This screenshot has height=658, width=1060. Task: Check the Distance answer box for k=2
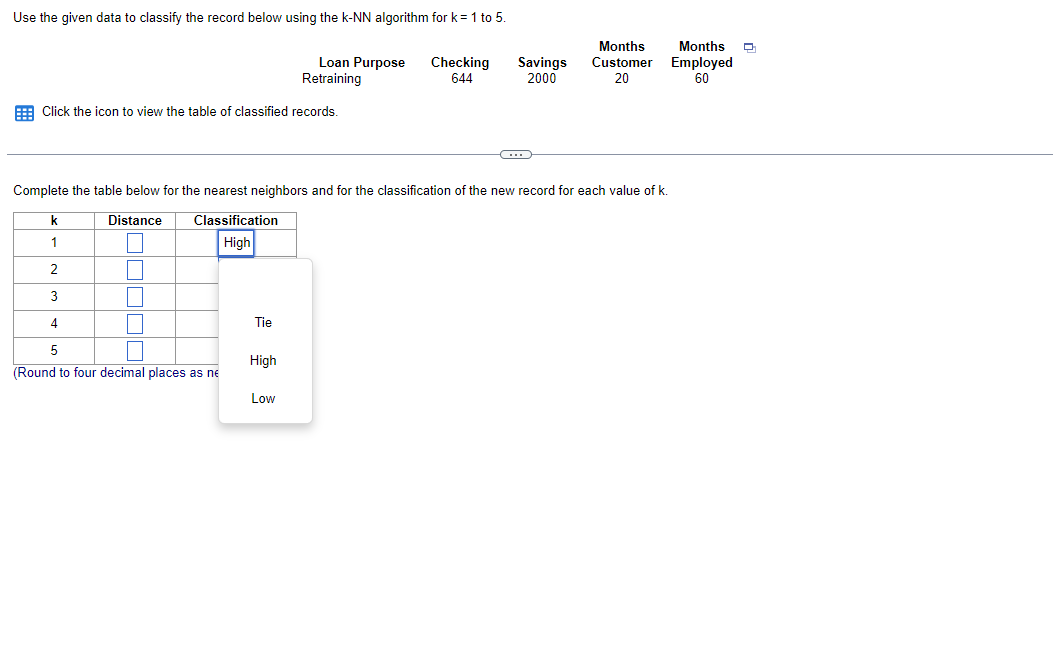click(x=134, y=269)
